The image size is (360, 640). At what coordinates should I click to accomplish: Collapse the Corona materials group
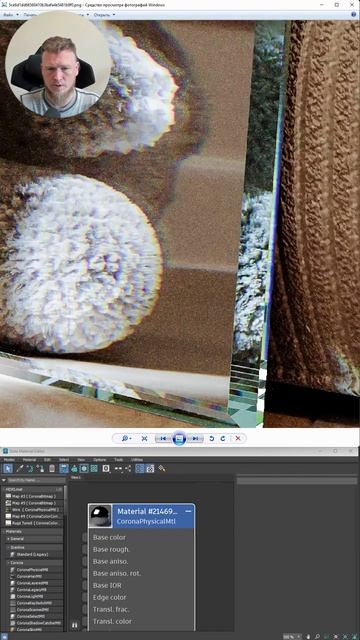[33, 562]
